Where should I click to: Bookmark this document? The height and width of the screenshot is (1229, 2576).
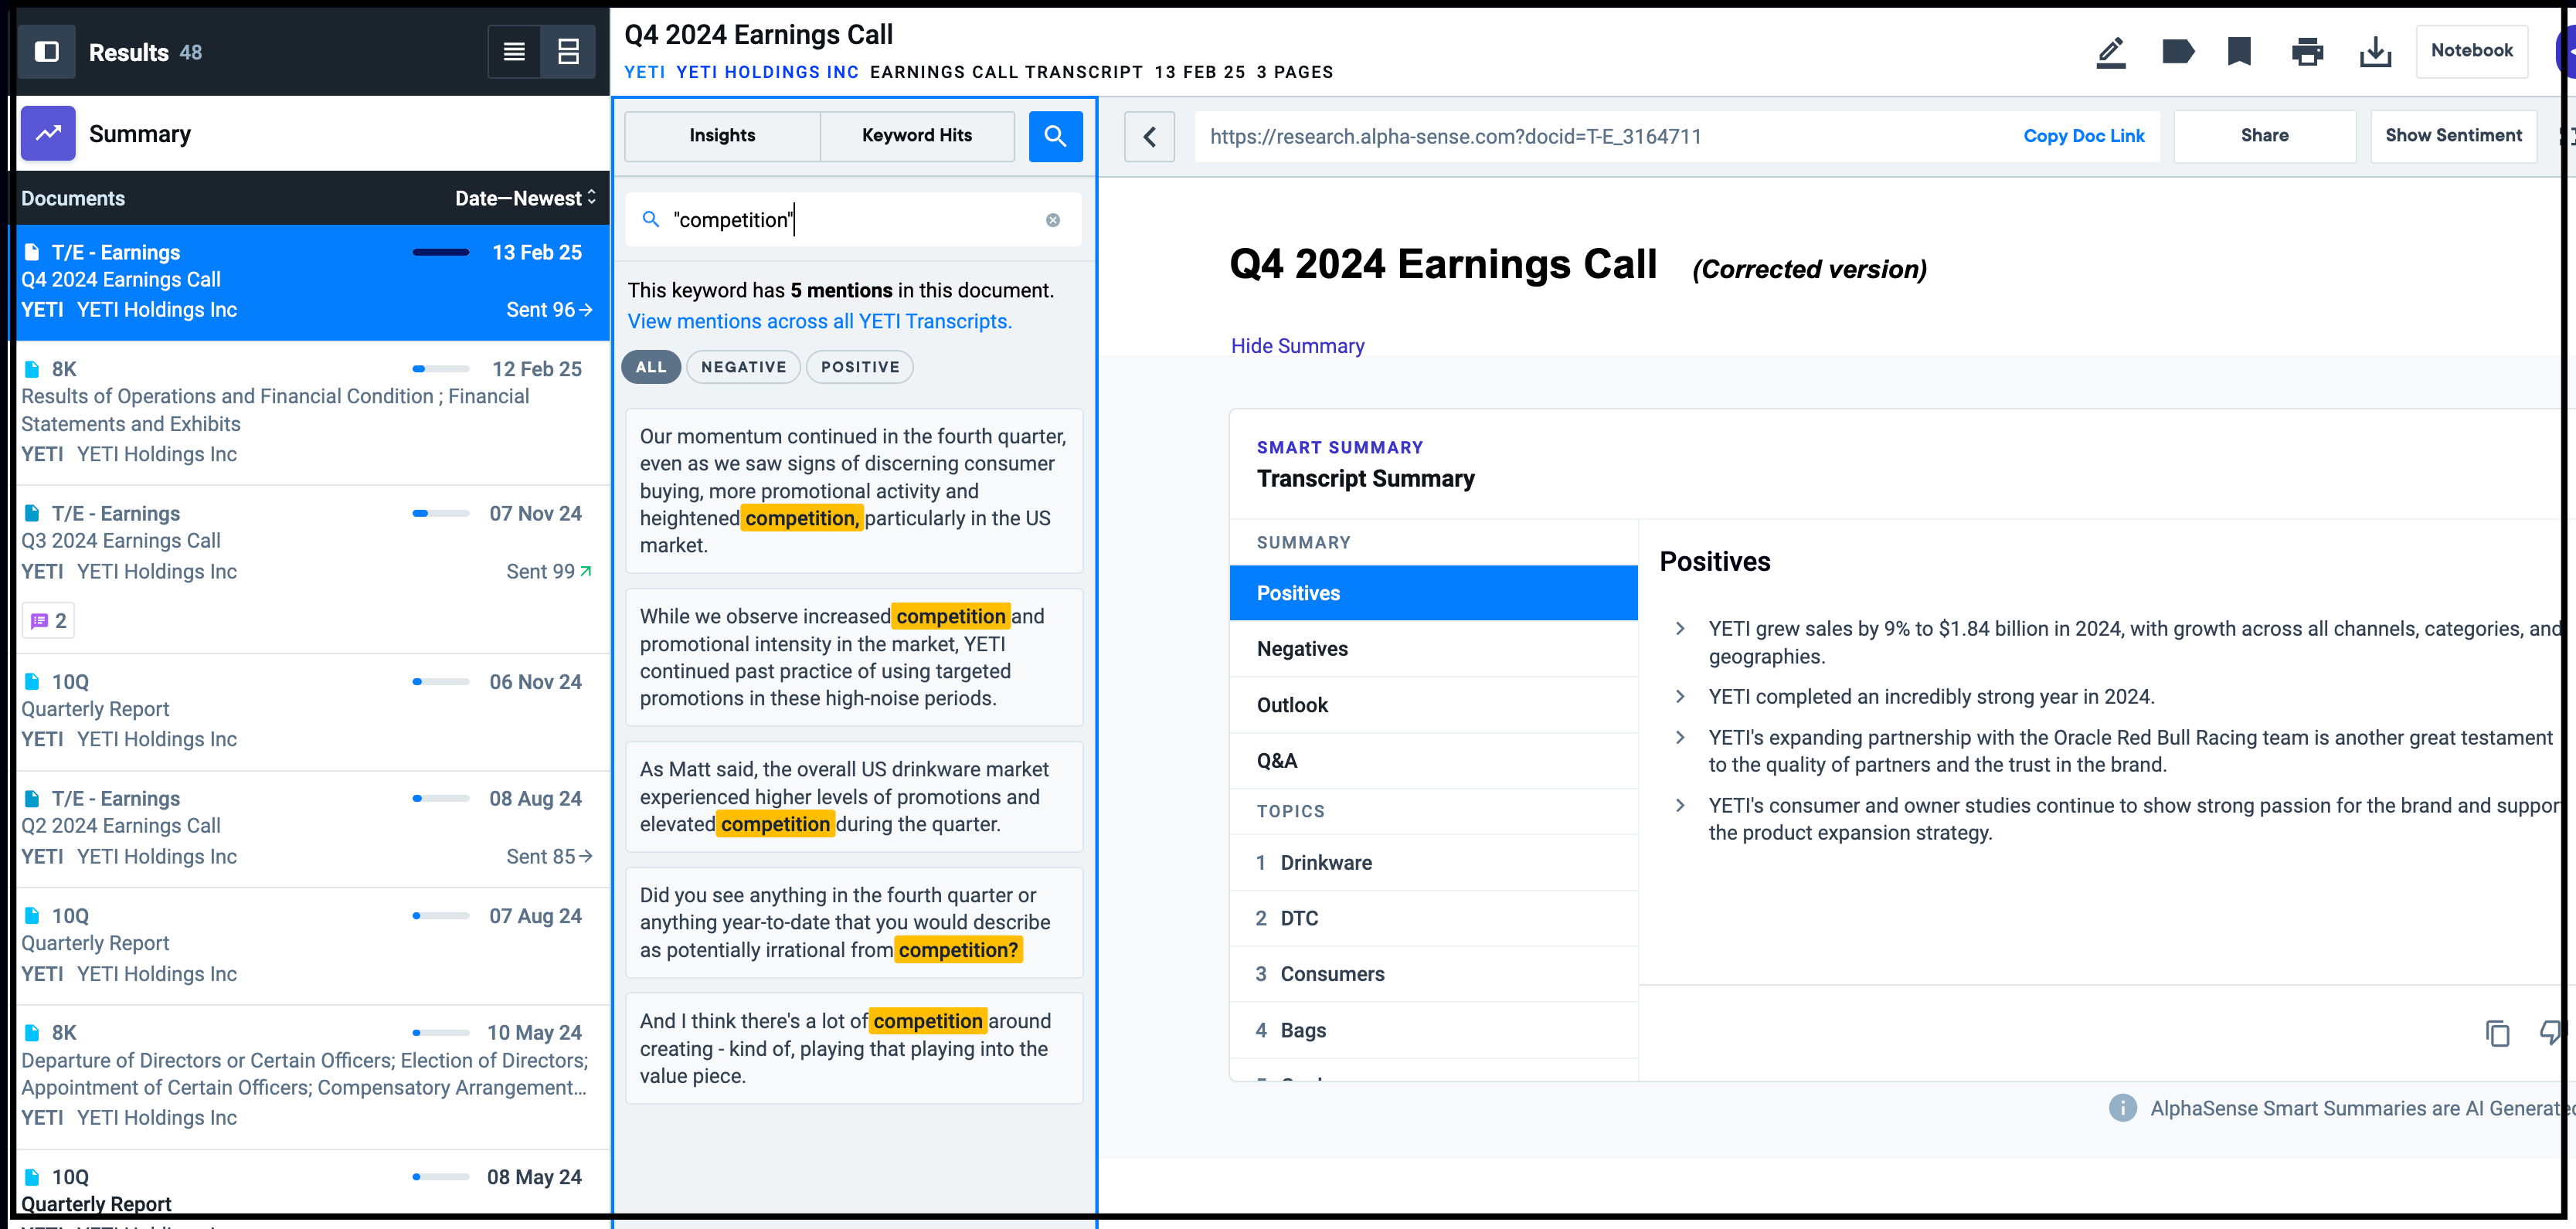(x=2239, y=51)
